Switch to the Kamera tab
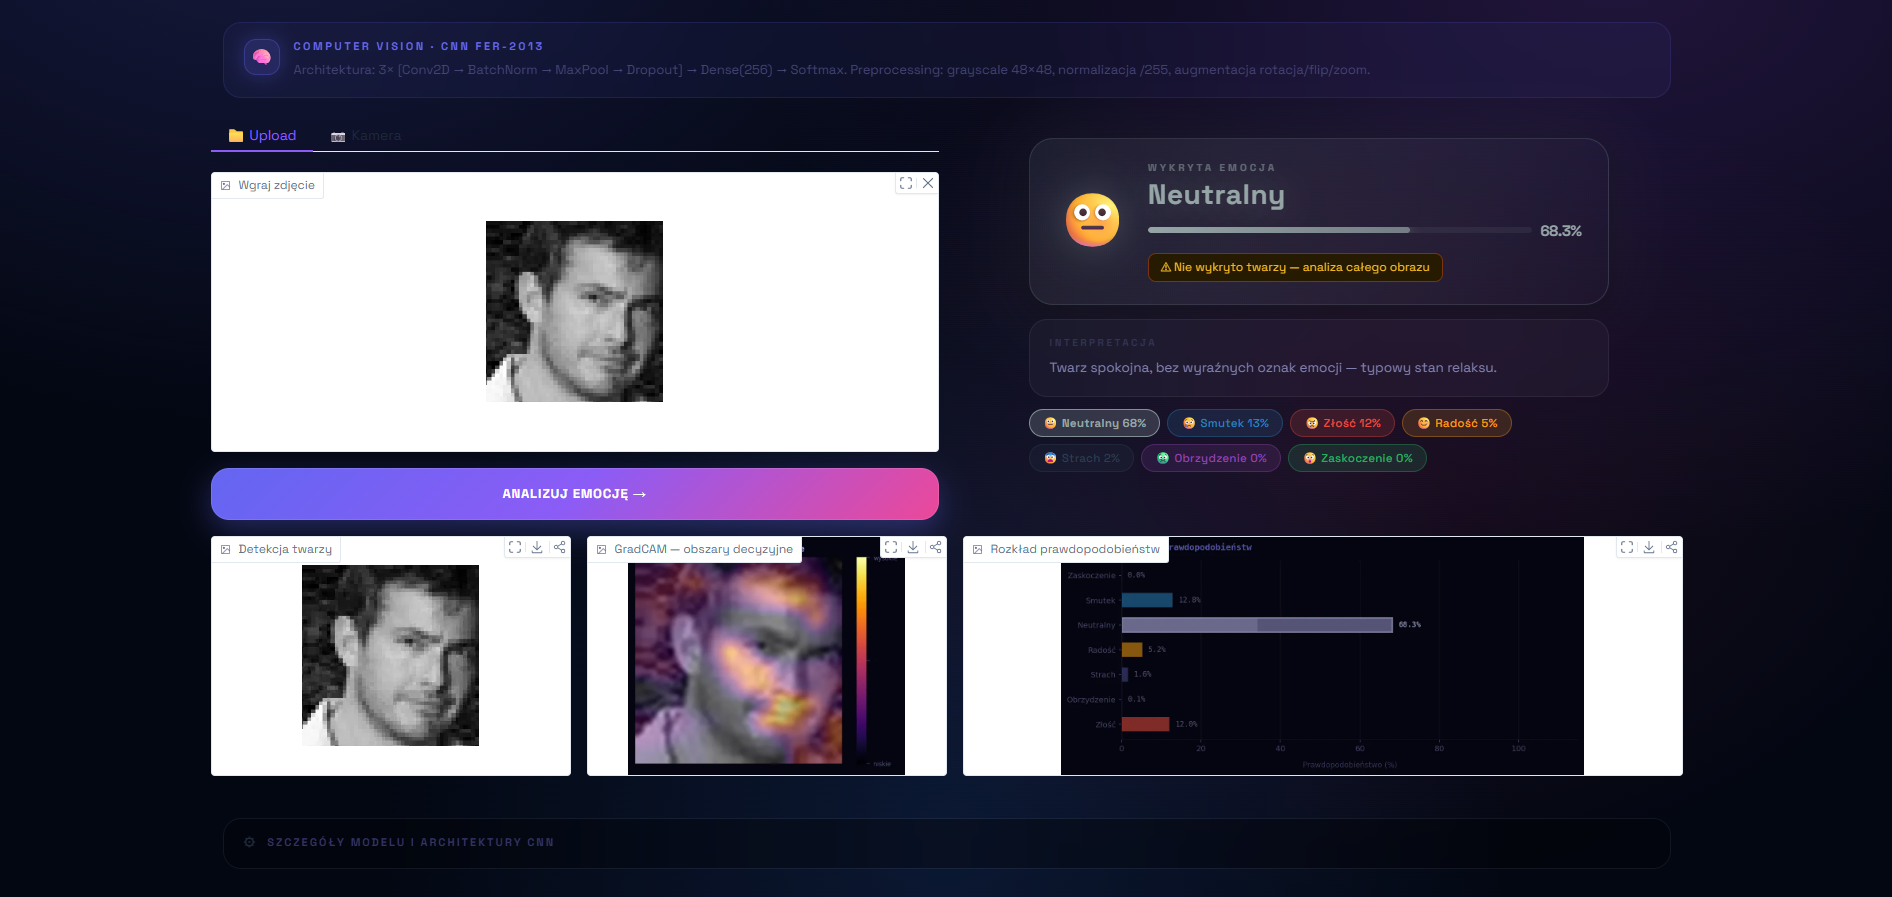The height and width of the screenshot is (897, 1892). 366,135
